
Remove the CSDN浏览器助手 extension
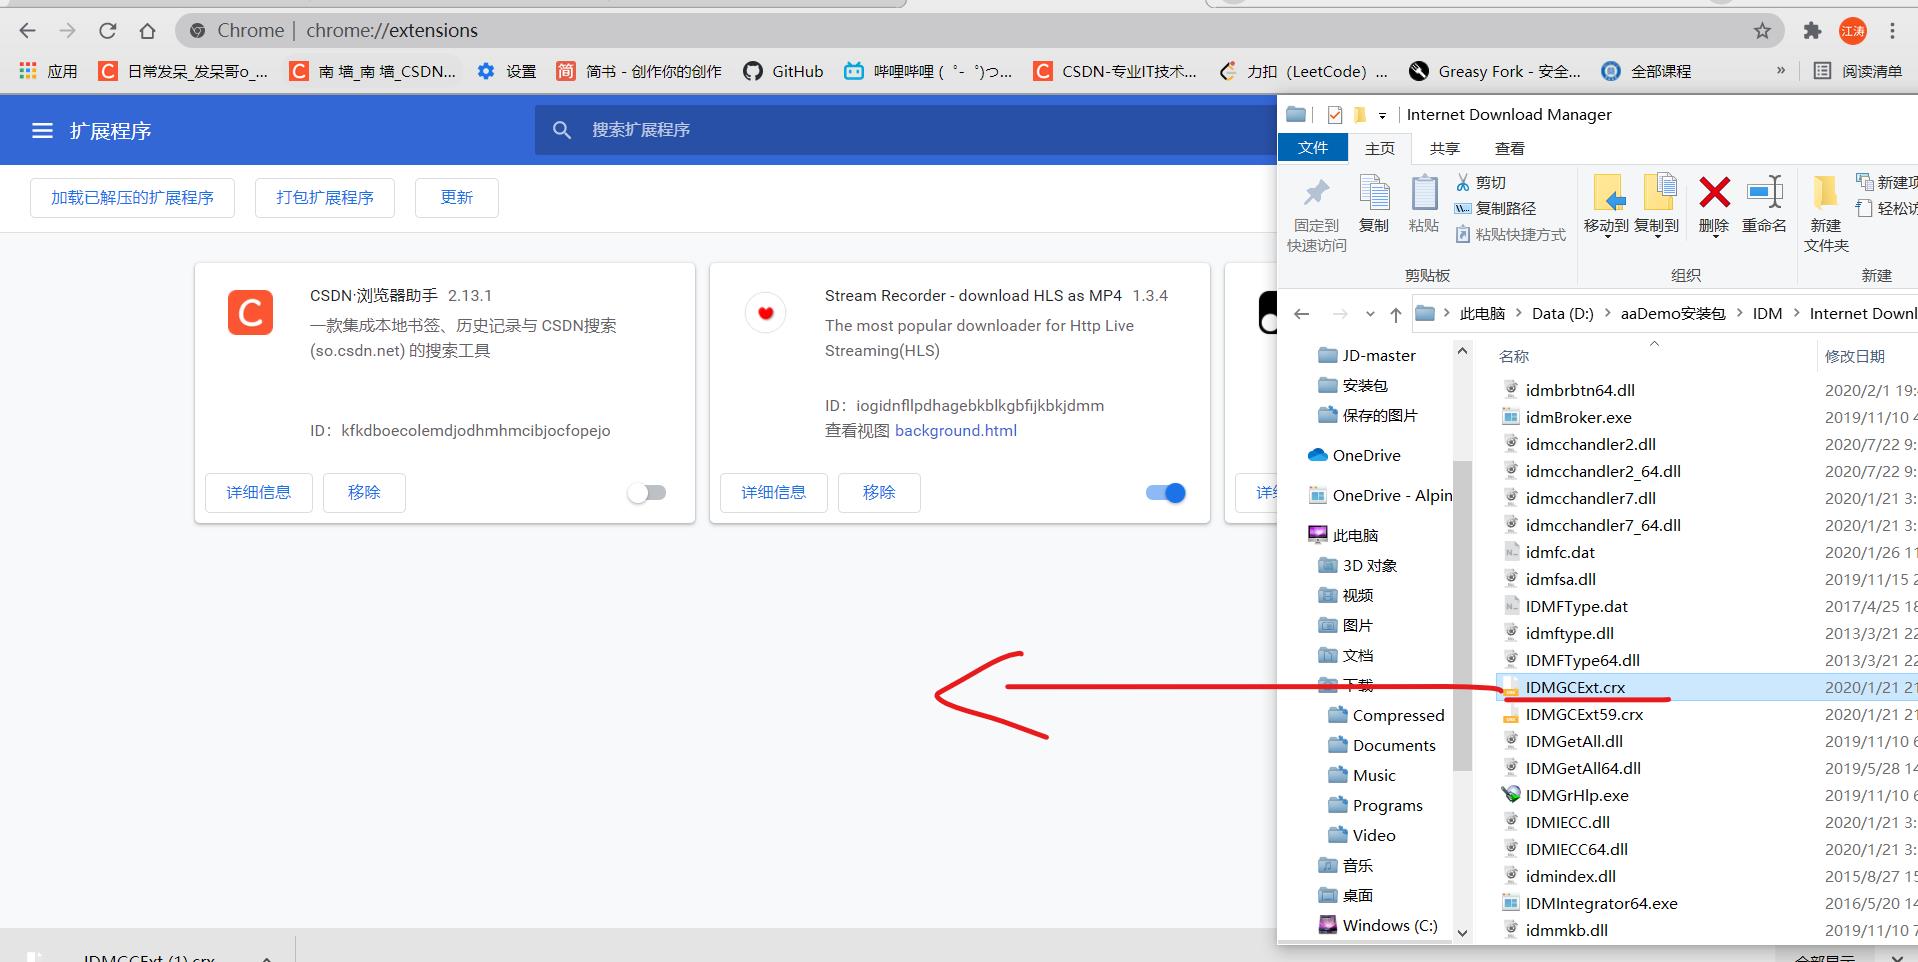(364, 493)
